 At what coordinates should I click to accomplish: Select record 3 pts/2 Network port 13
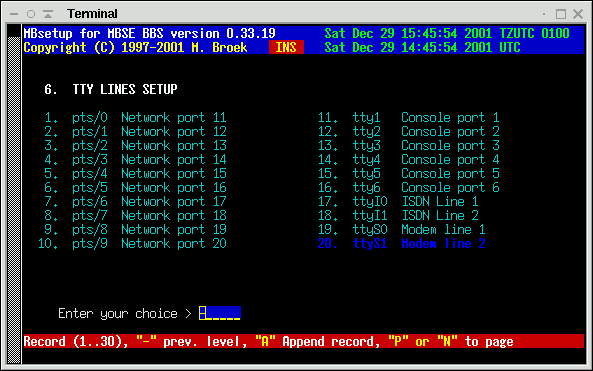(136, 146)
